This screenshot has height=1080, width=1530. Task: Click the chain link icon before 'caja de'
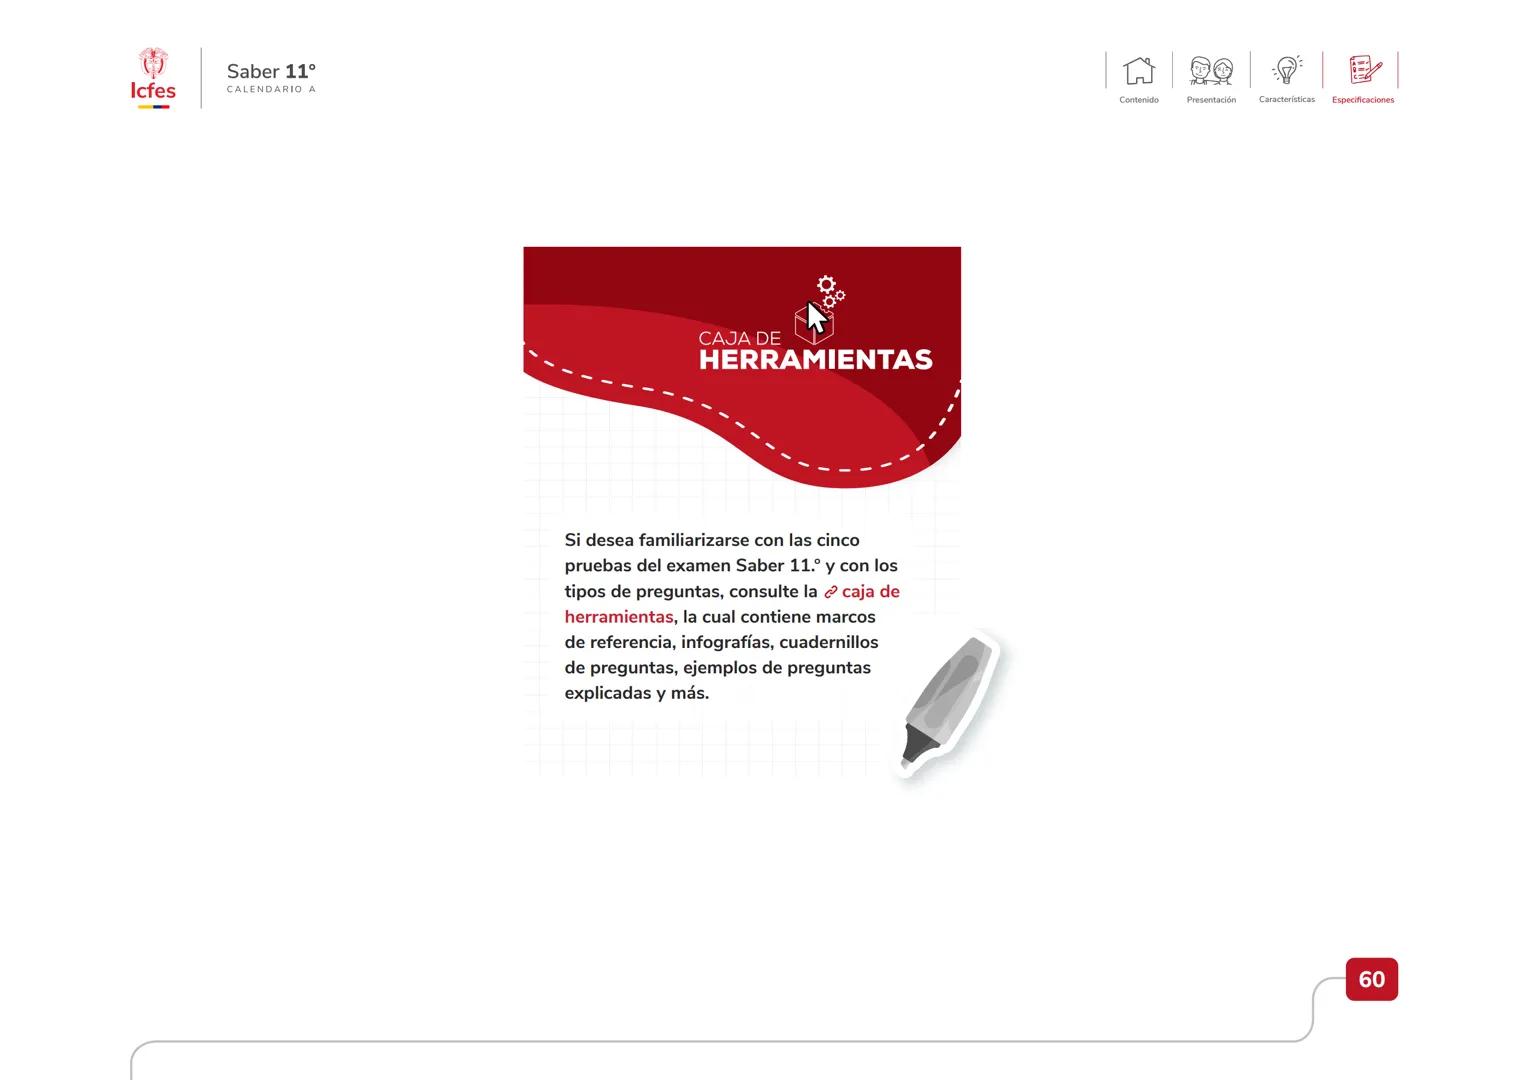830,592
